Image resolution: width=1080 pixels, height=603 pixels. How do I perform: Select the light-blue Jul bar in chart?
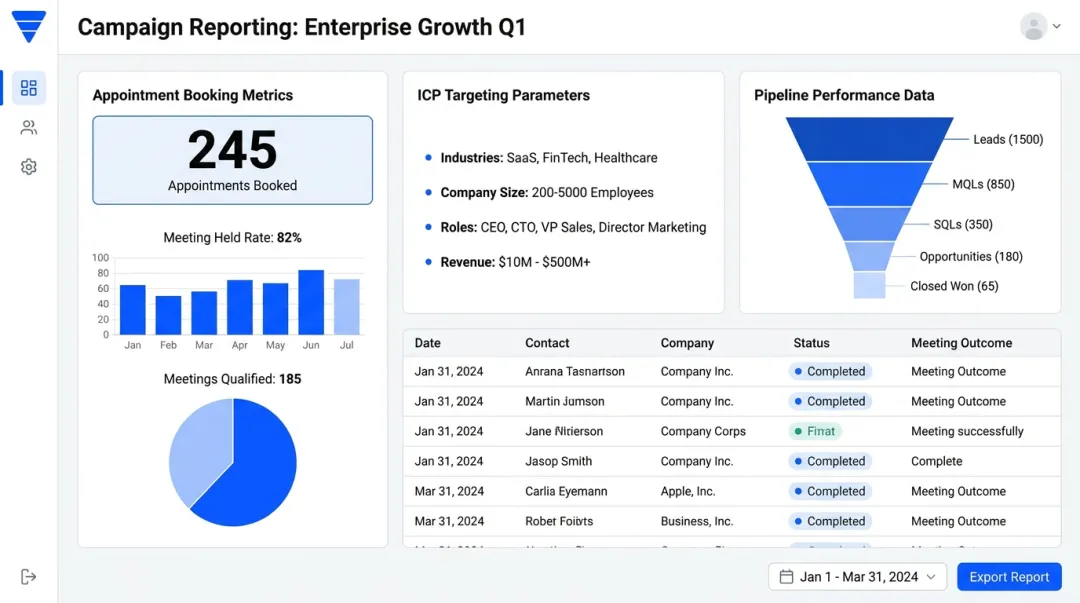coord(346,307)
